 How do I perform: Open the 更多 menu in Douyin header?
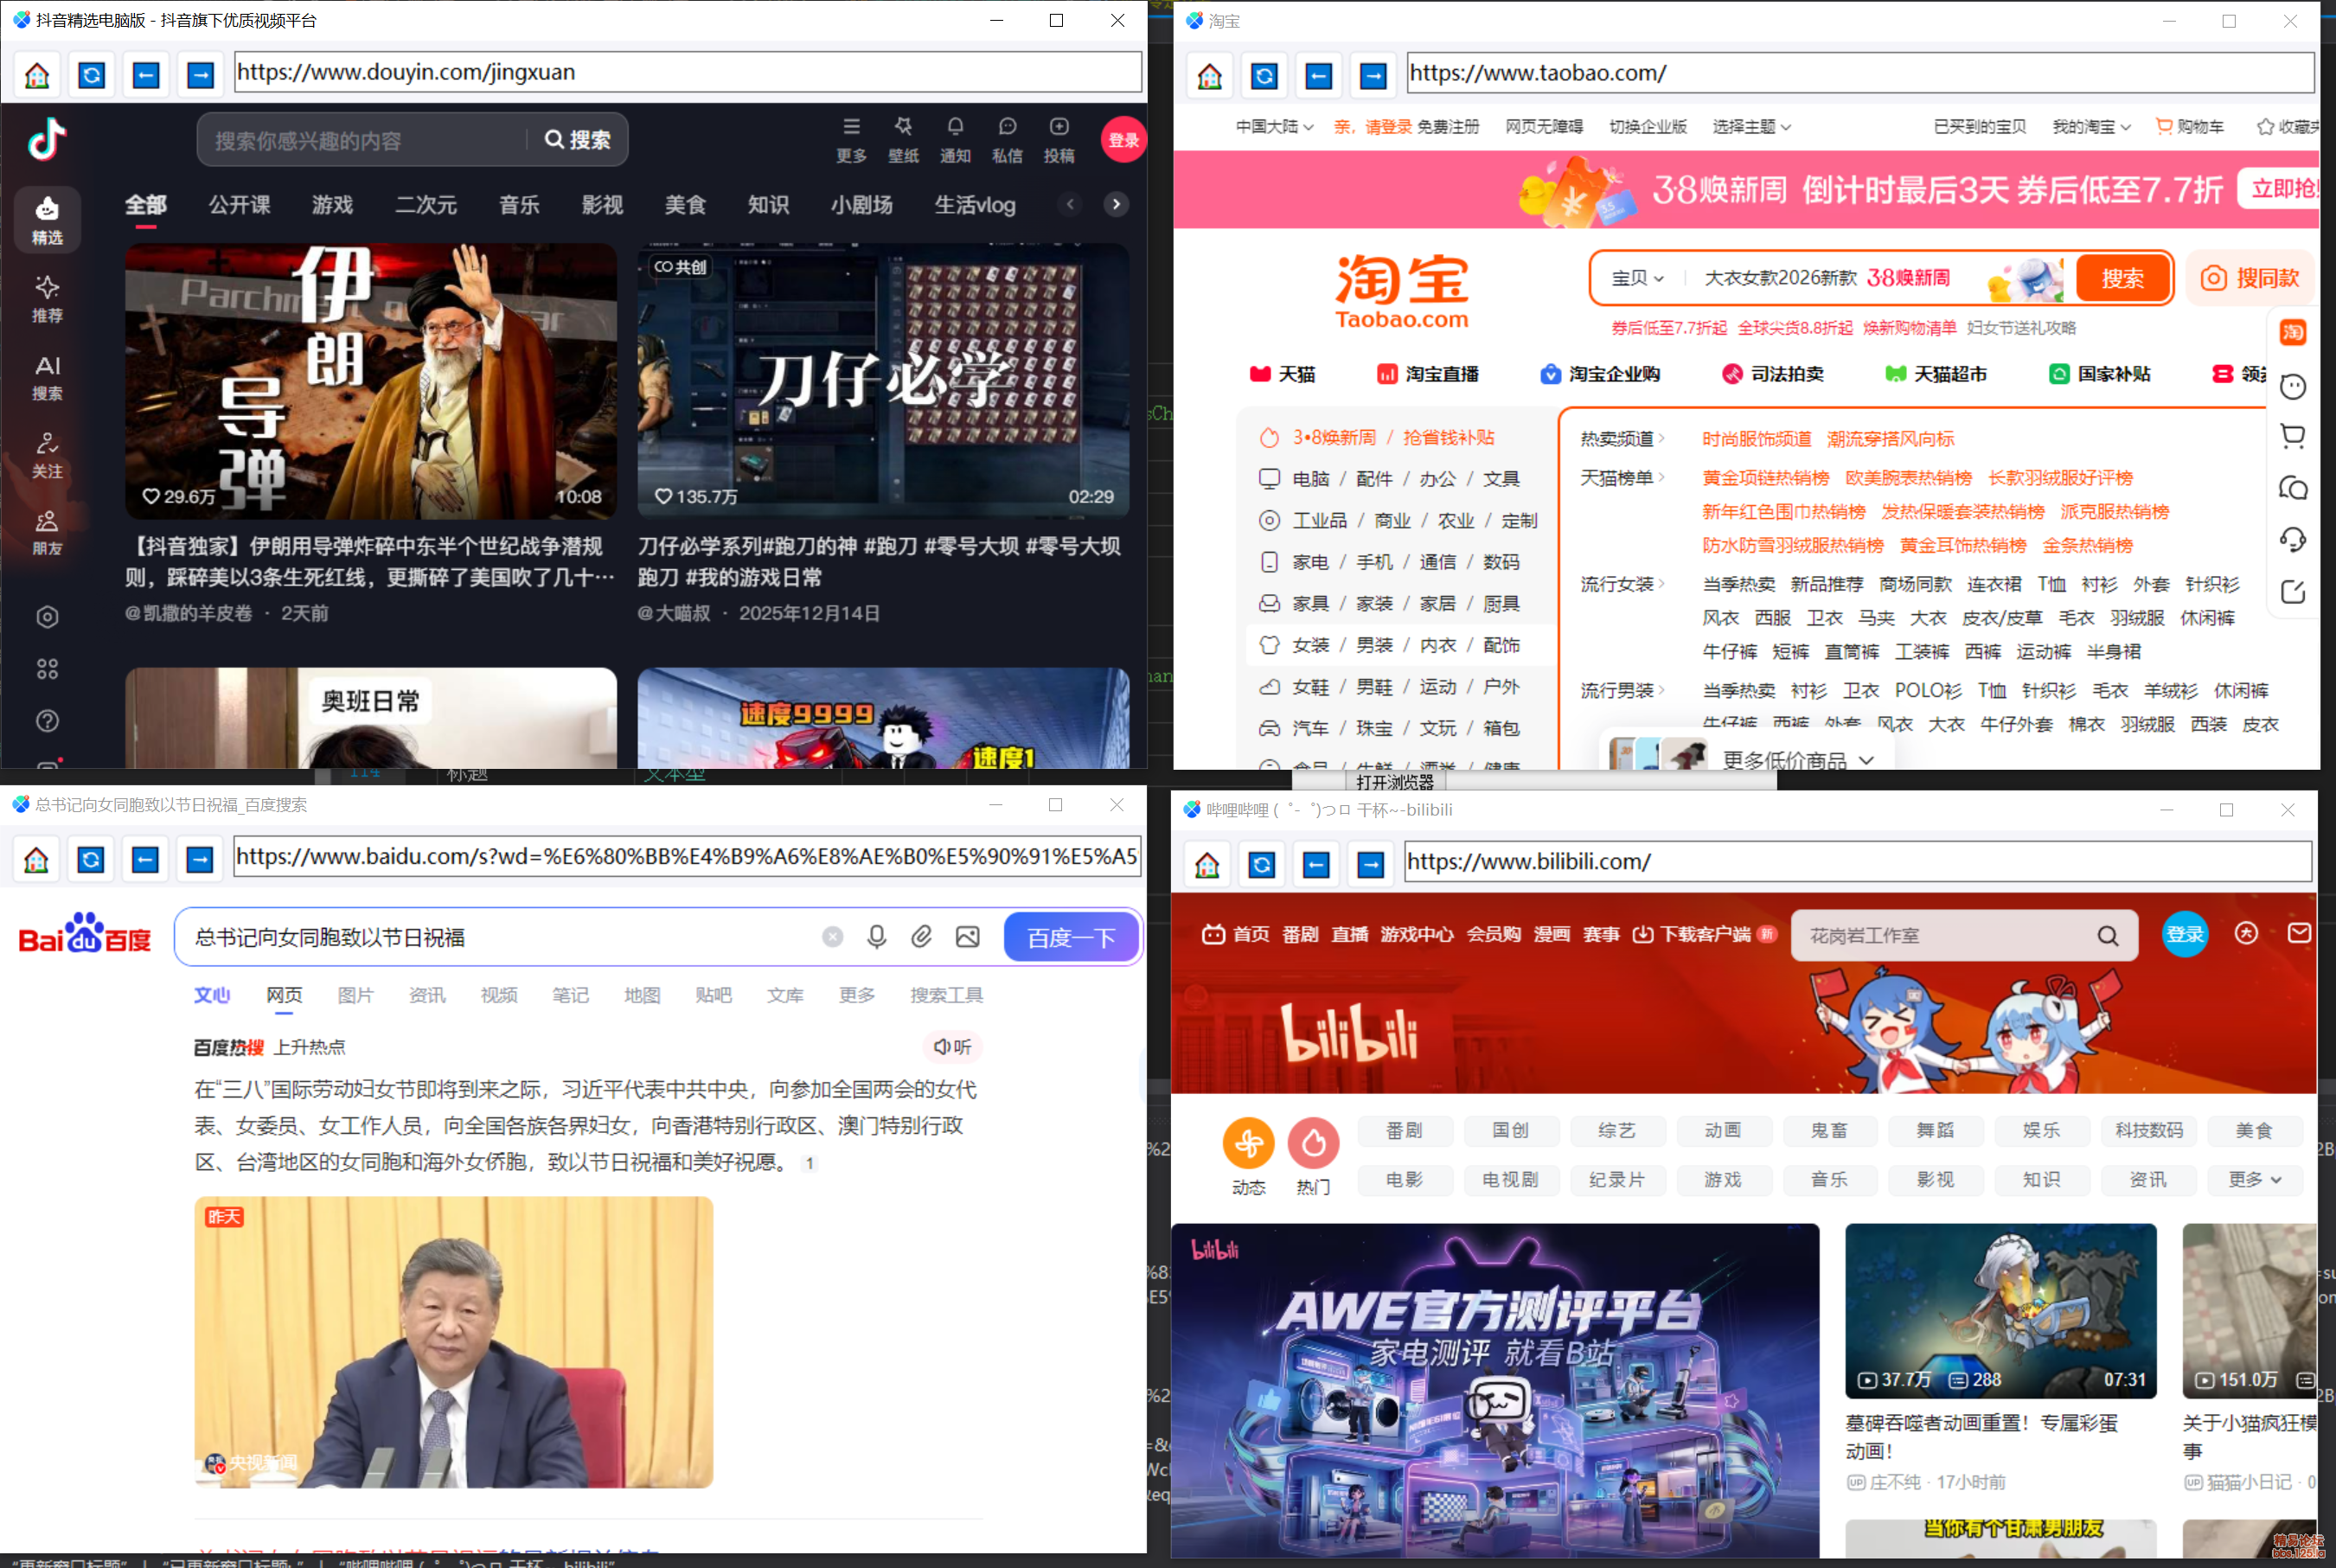(851, 139)
